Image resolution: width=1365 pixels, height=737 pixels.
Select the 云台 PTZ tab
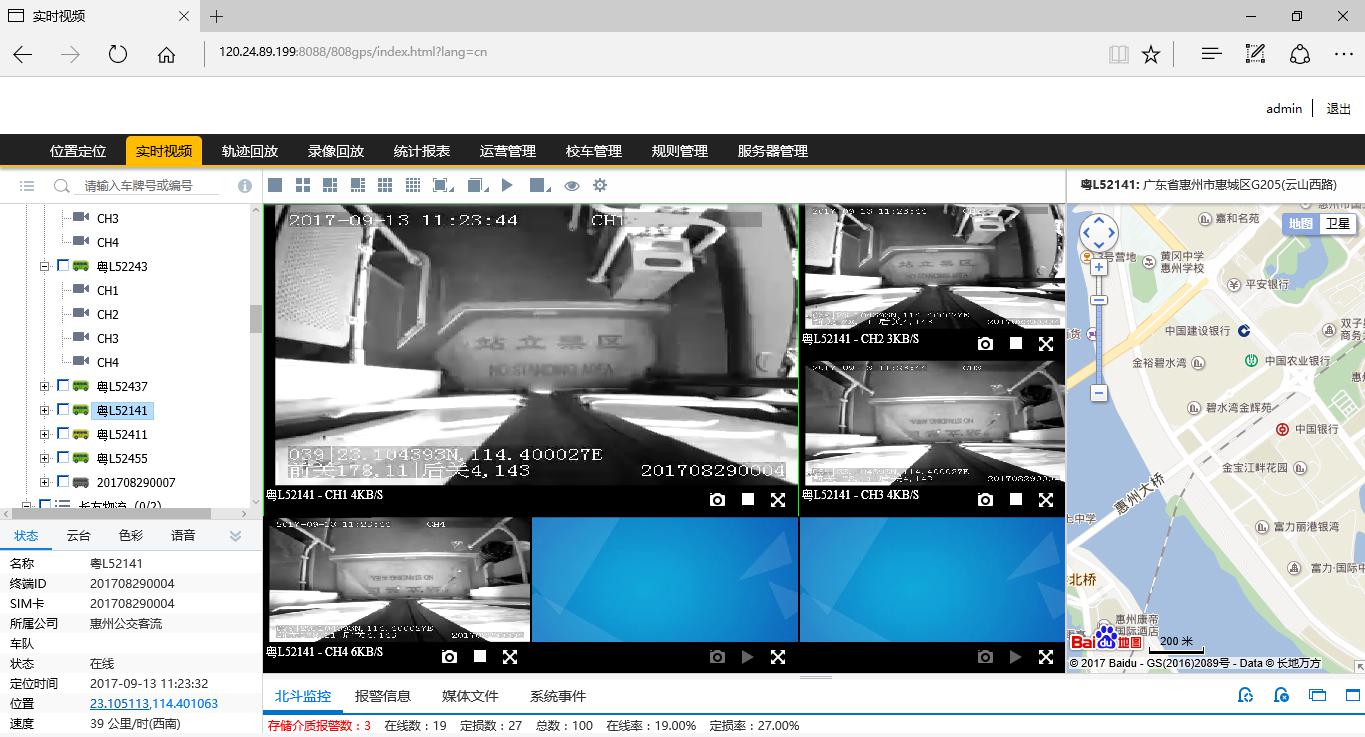point(79,535)
